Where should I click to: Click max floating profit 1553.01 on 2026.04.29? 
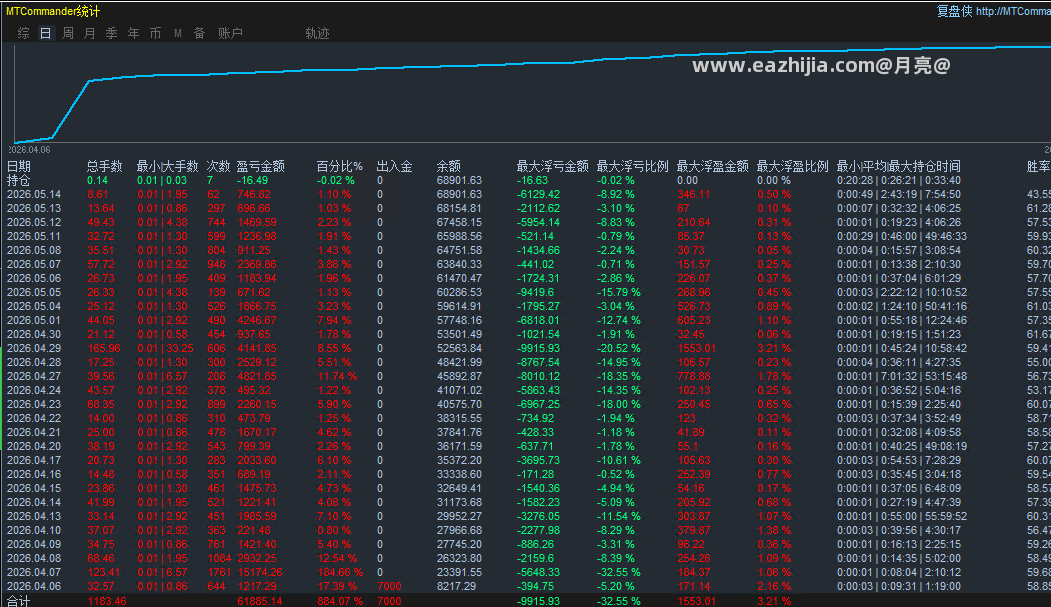point(696,348)
